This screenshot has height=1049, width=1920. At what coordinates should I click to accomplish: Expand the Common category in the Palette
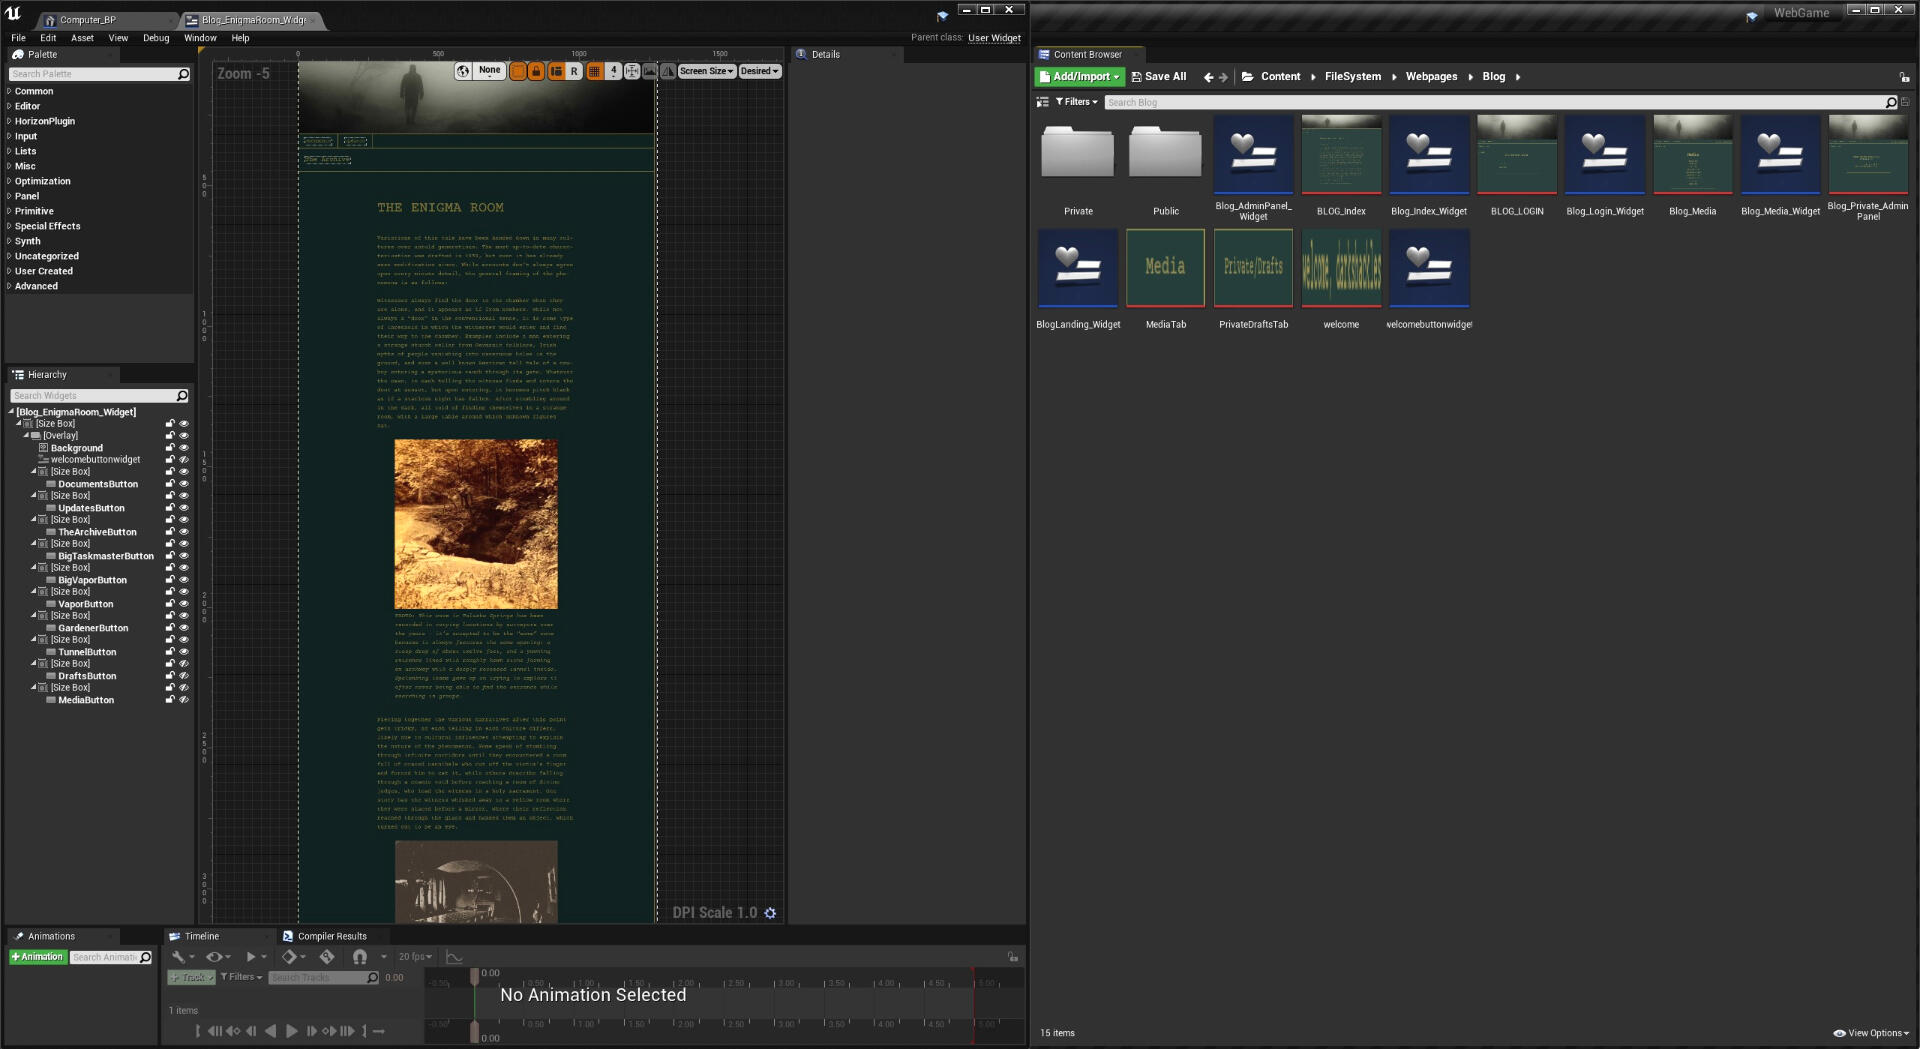[35, 91]
